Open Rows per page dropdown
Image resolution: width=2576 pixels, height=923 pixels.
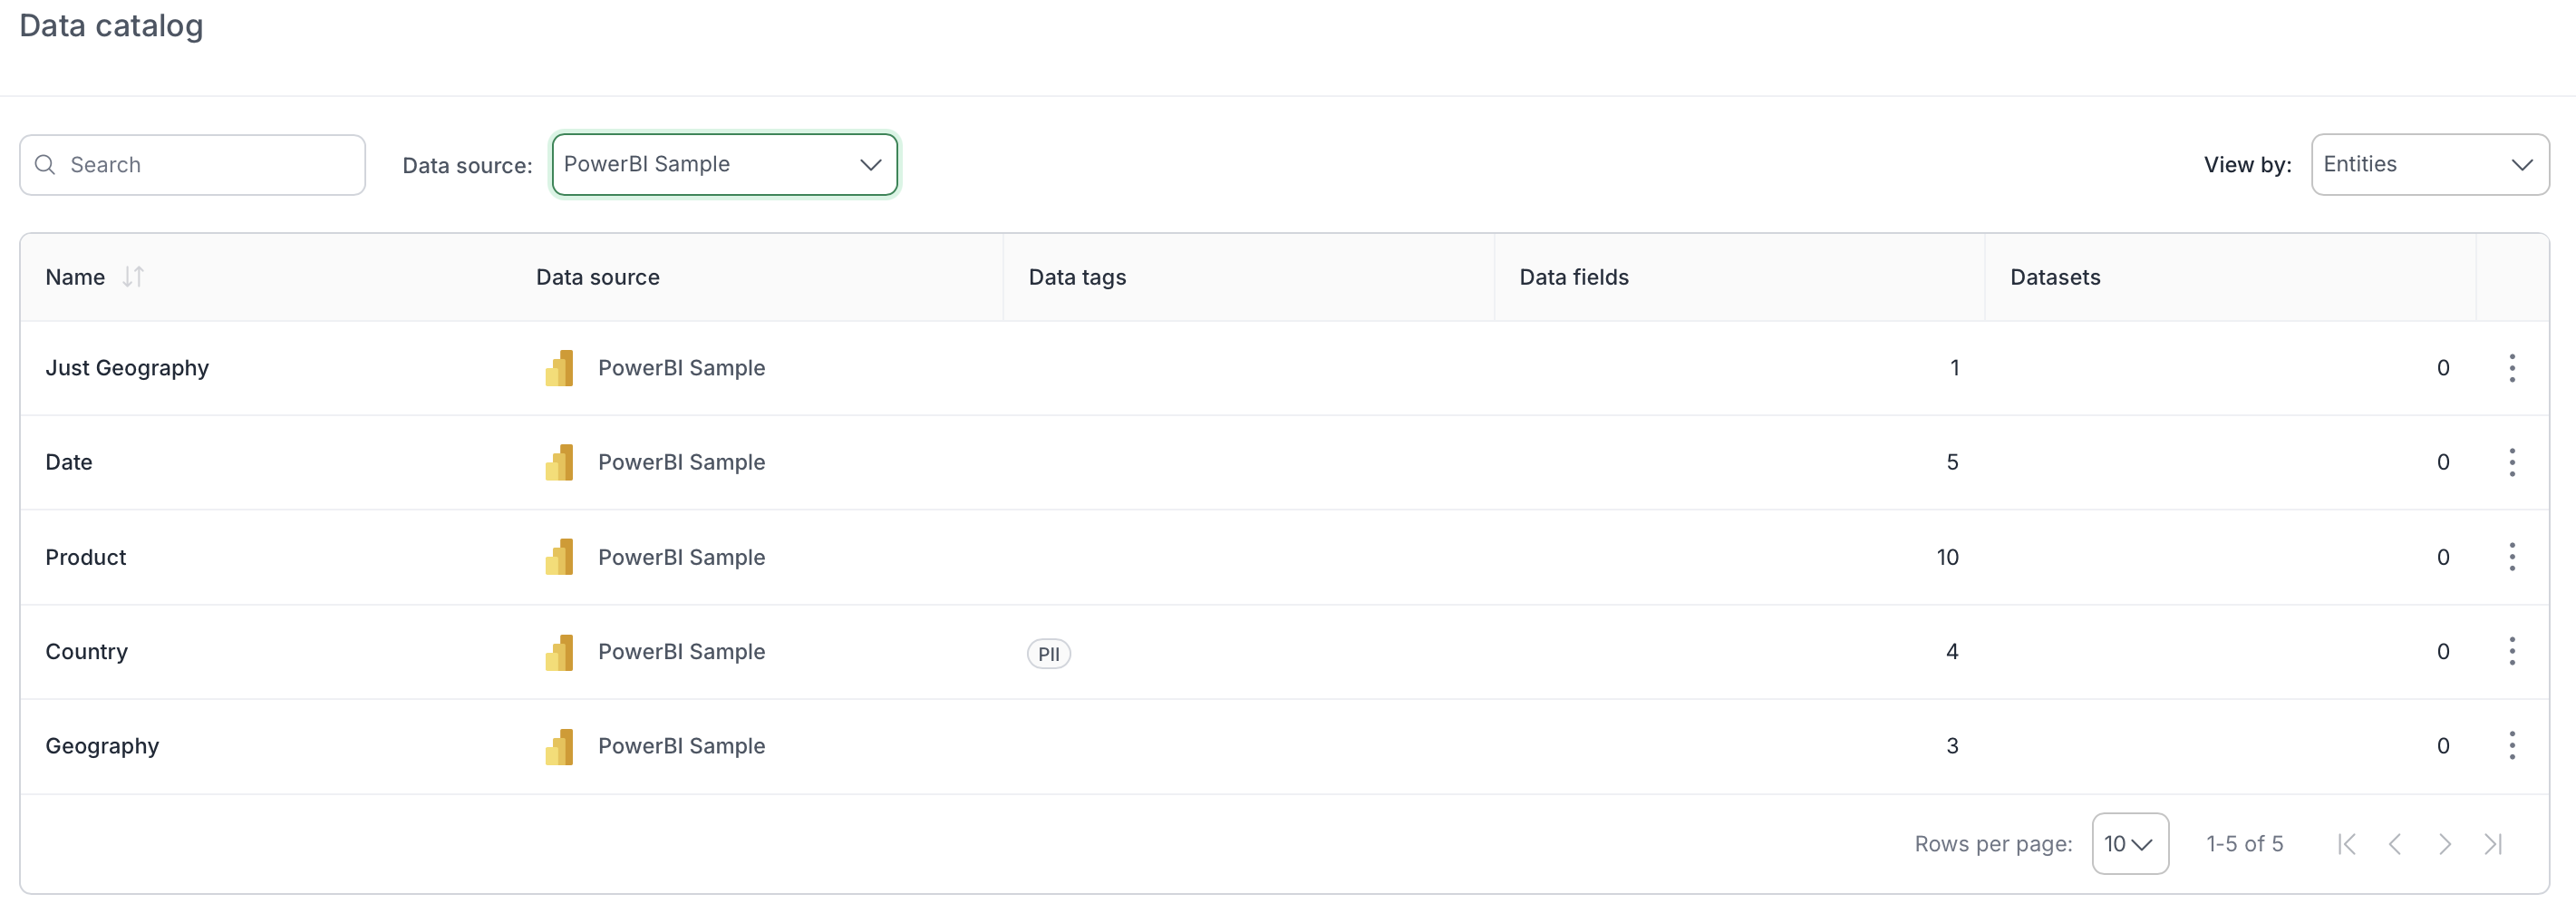coord(2130,844)
